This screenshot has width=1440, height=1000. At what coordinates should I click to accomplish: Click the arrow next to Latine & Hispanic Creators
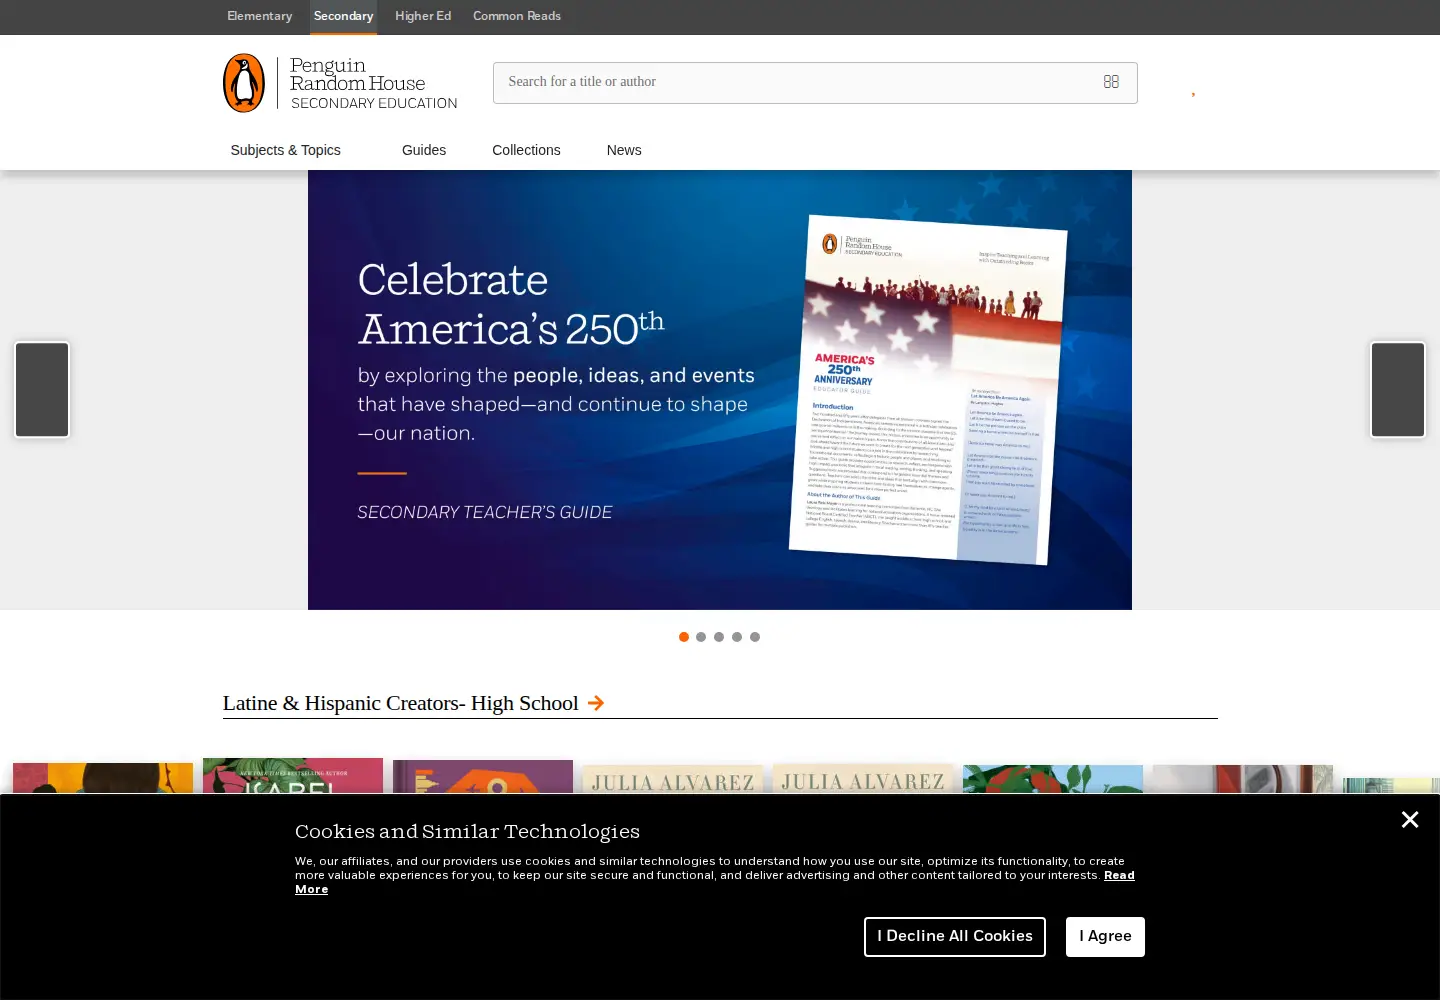596,703
